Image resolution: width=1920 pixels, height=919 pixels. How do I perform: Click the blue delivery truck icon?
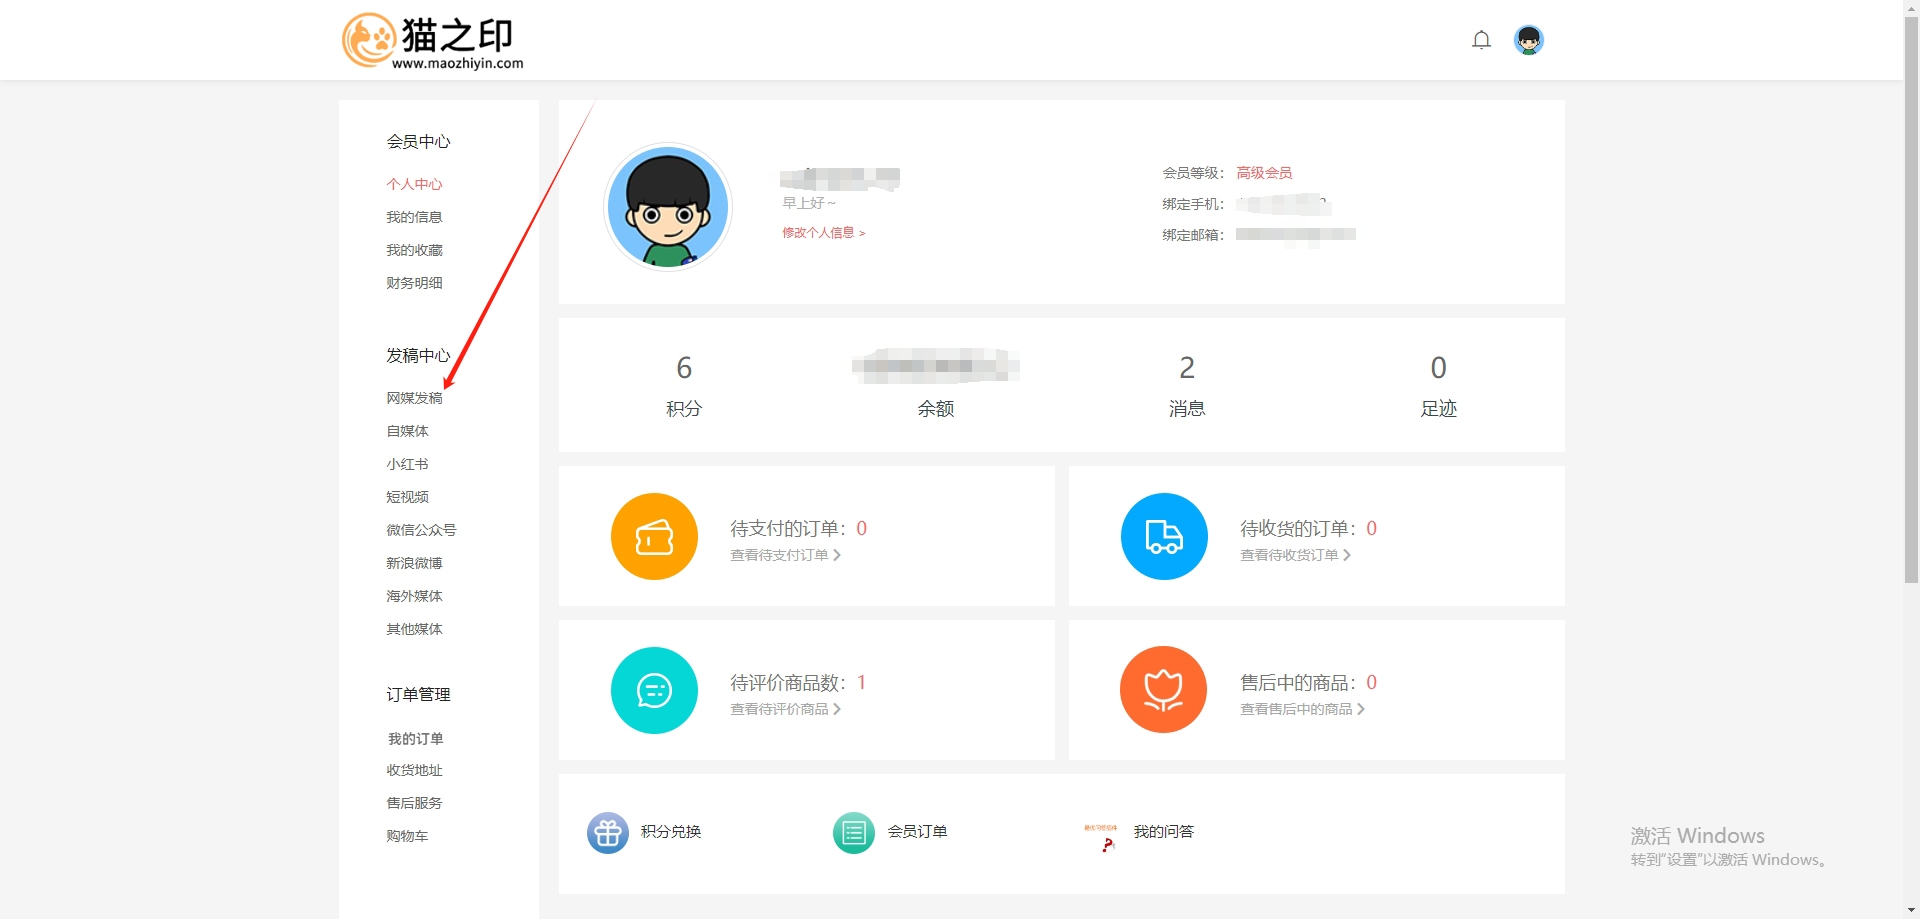click(x=1164, y=536)
